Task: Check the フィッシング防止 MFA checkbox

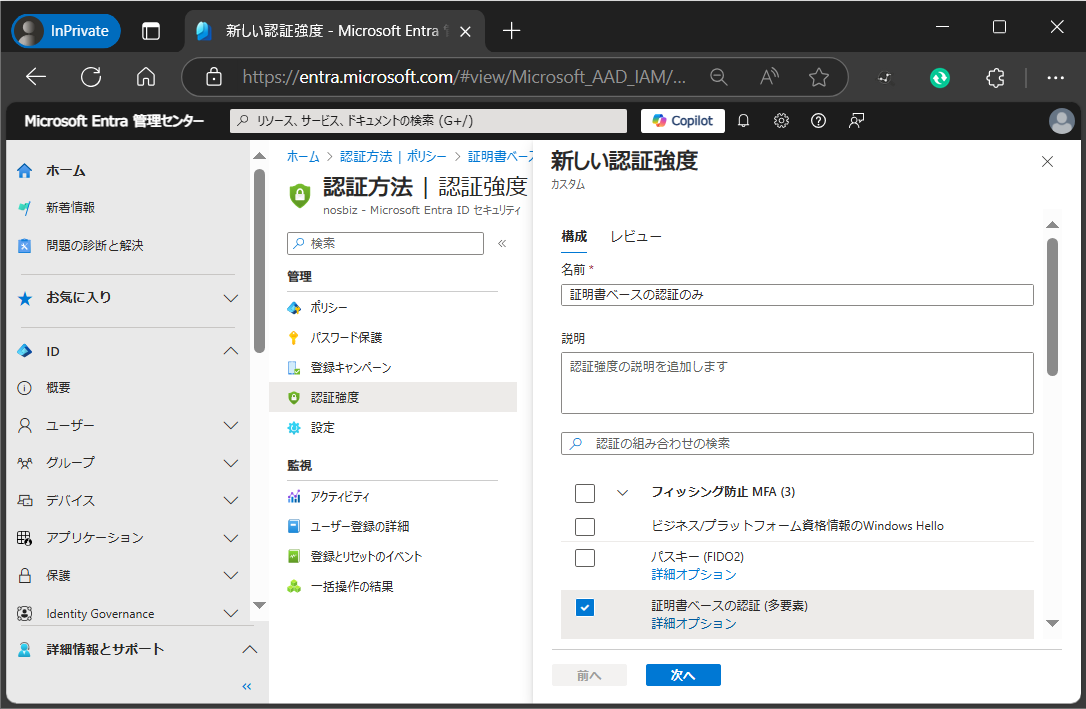Action: point(585,493)
